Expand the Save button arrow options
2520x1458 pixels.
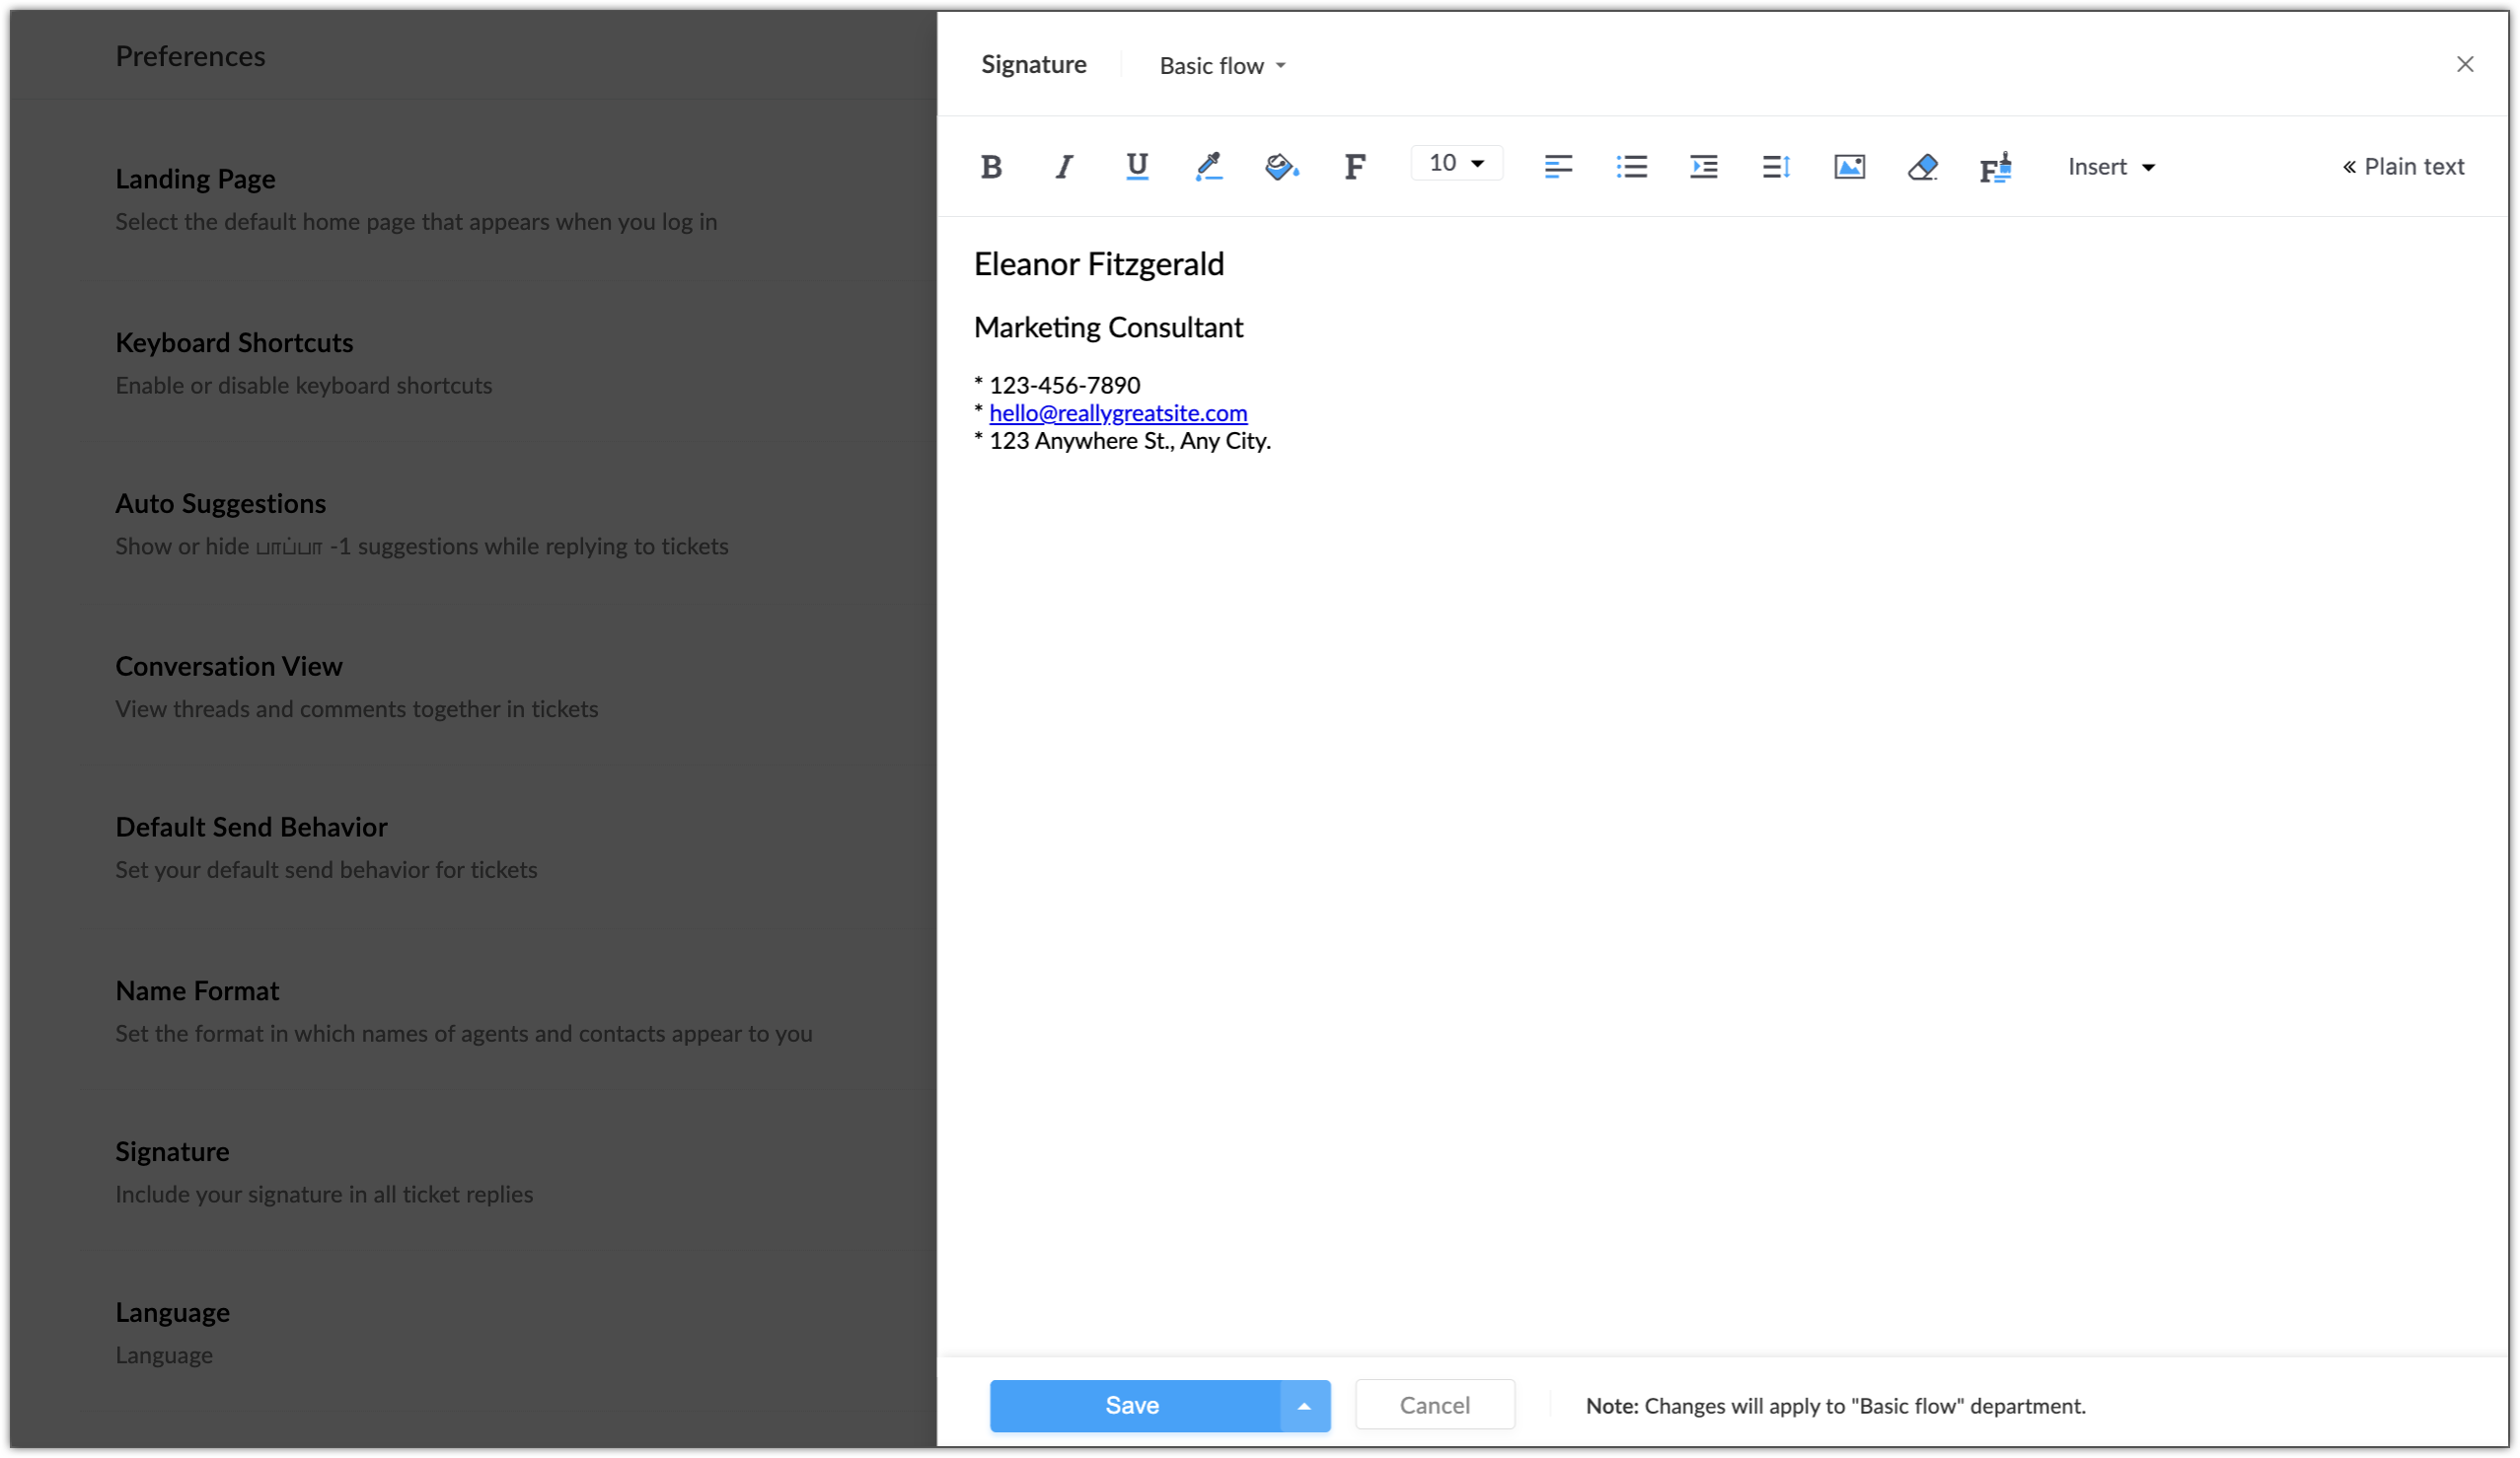point(1304,1406)
